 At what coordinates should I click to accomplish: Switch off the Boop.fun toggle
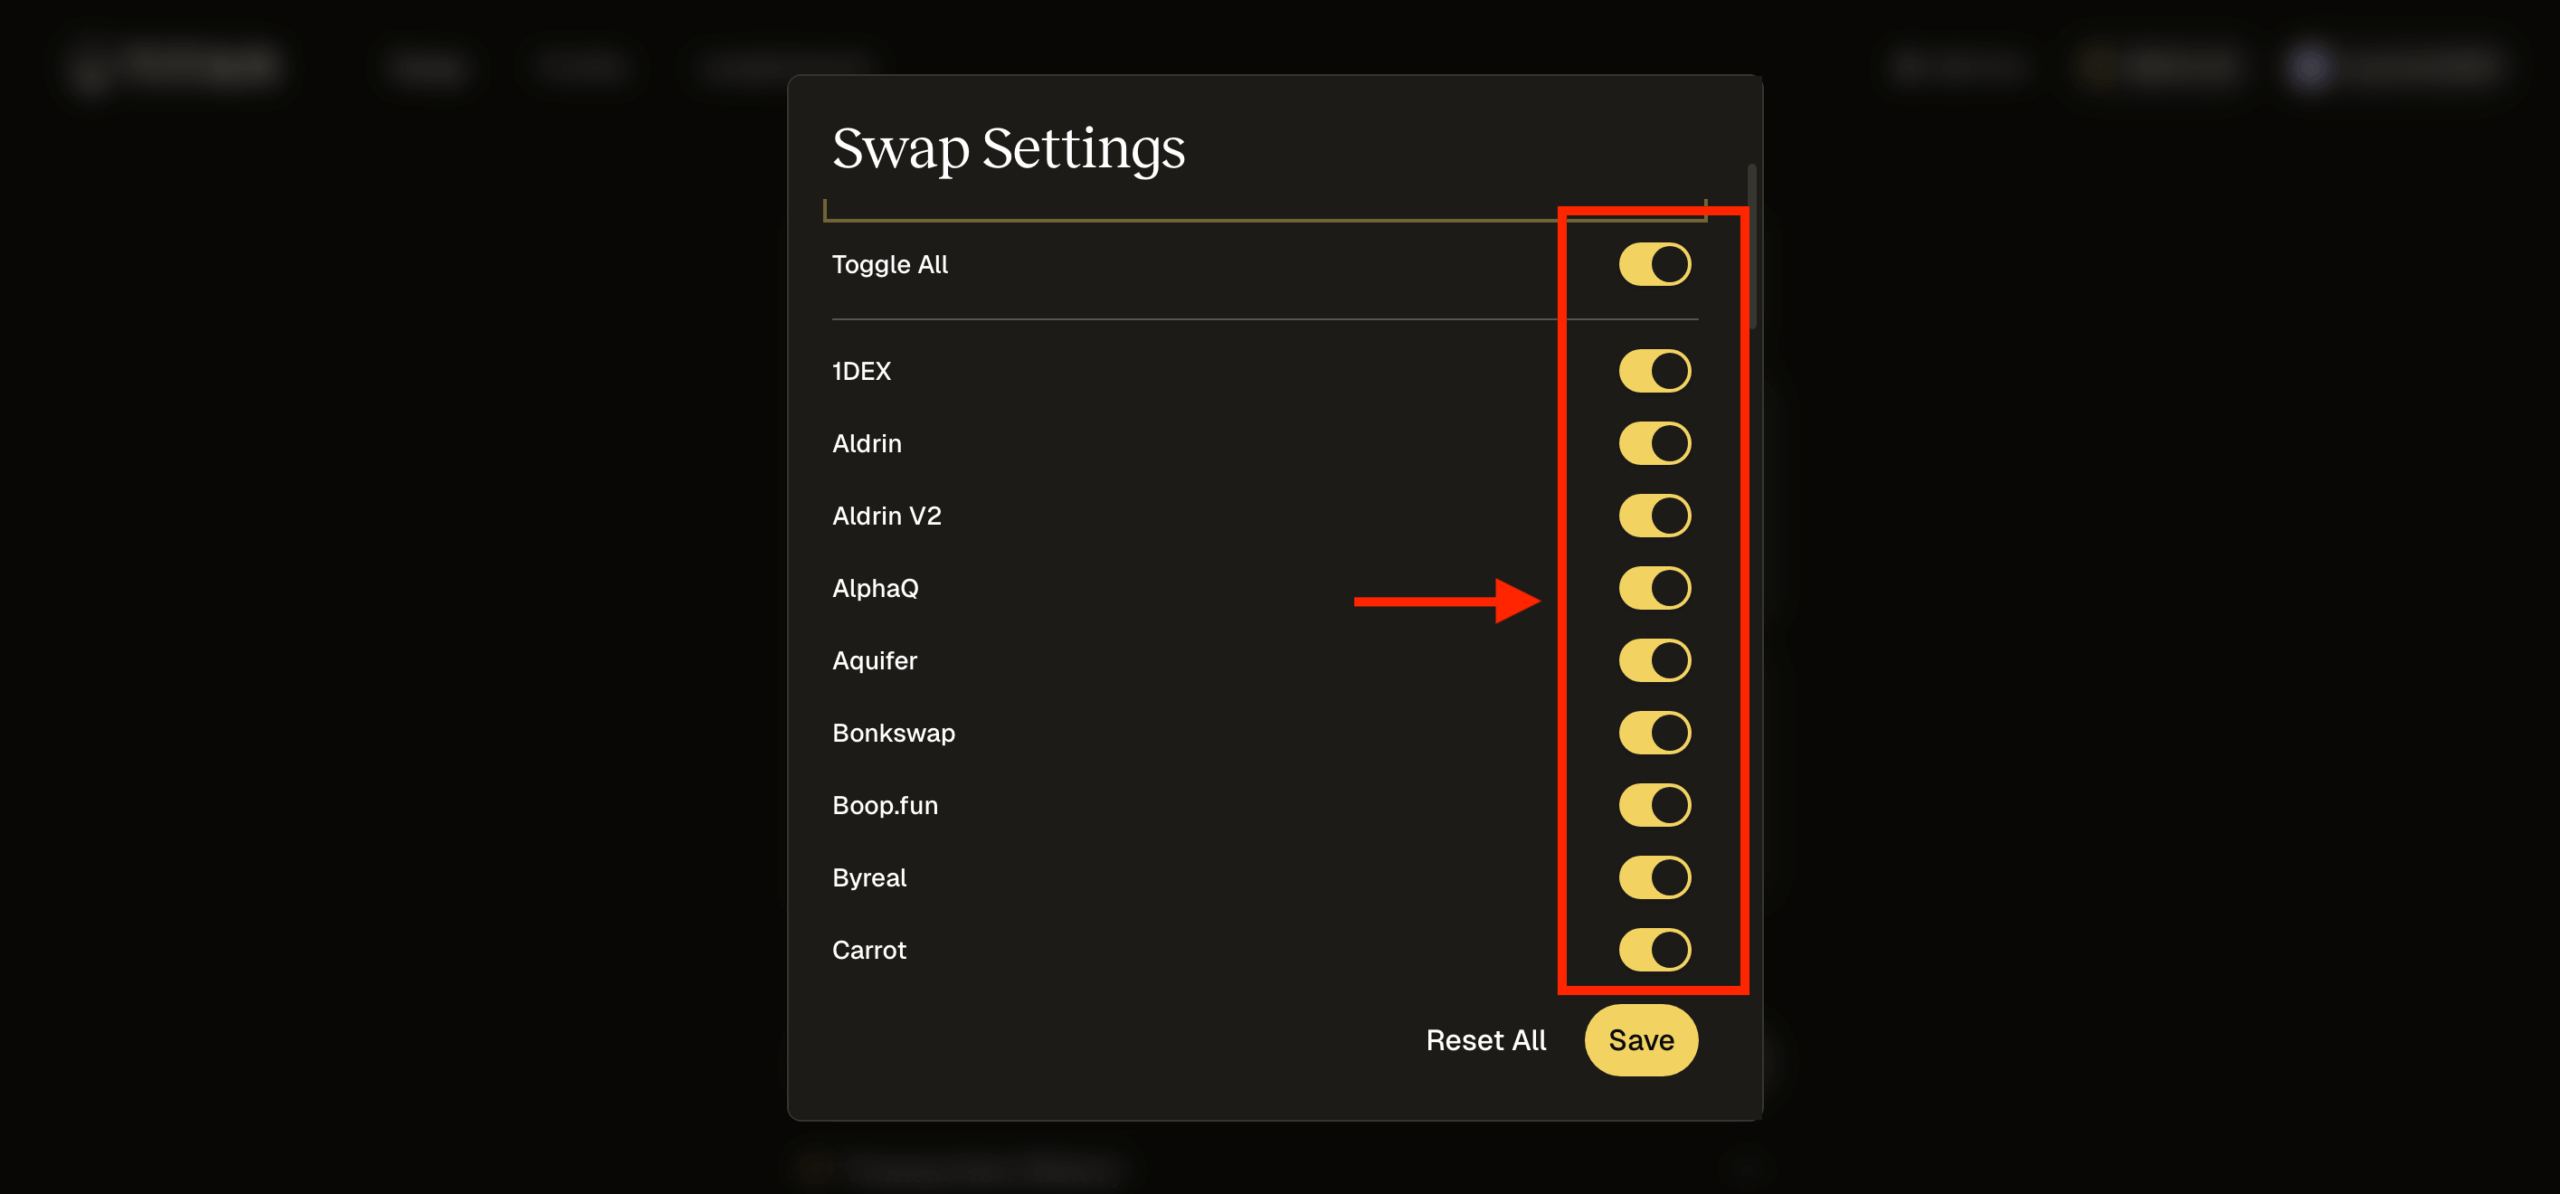(x=1654, y=805)
